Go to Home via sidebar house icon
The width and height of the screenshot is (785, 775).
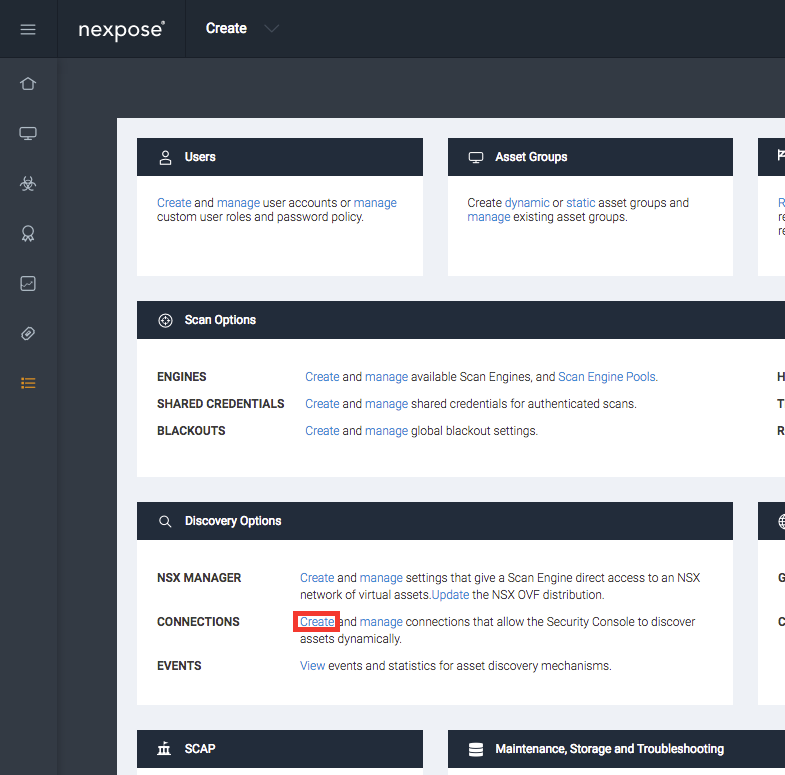[x=28, y=84]
